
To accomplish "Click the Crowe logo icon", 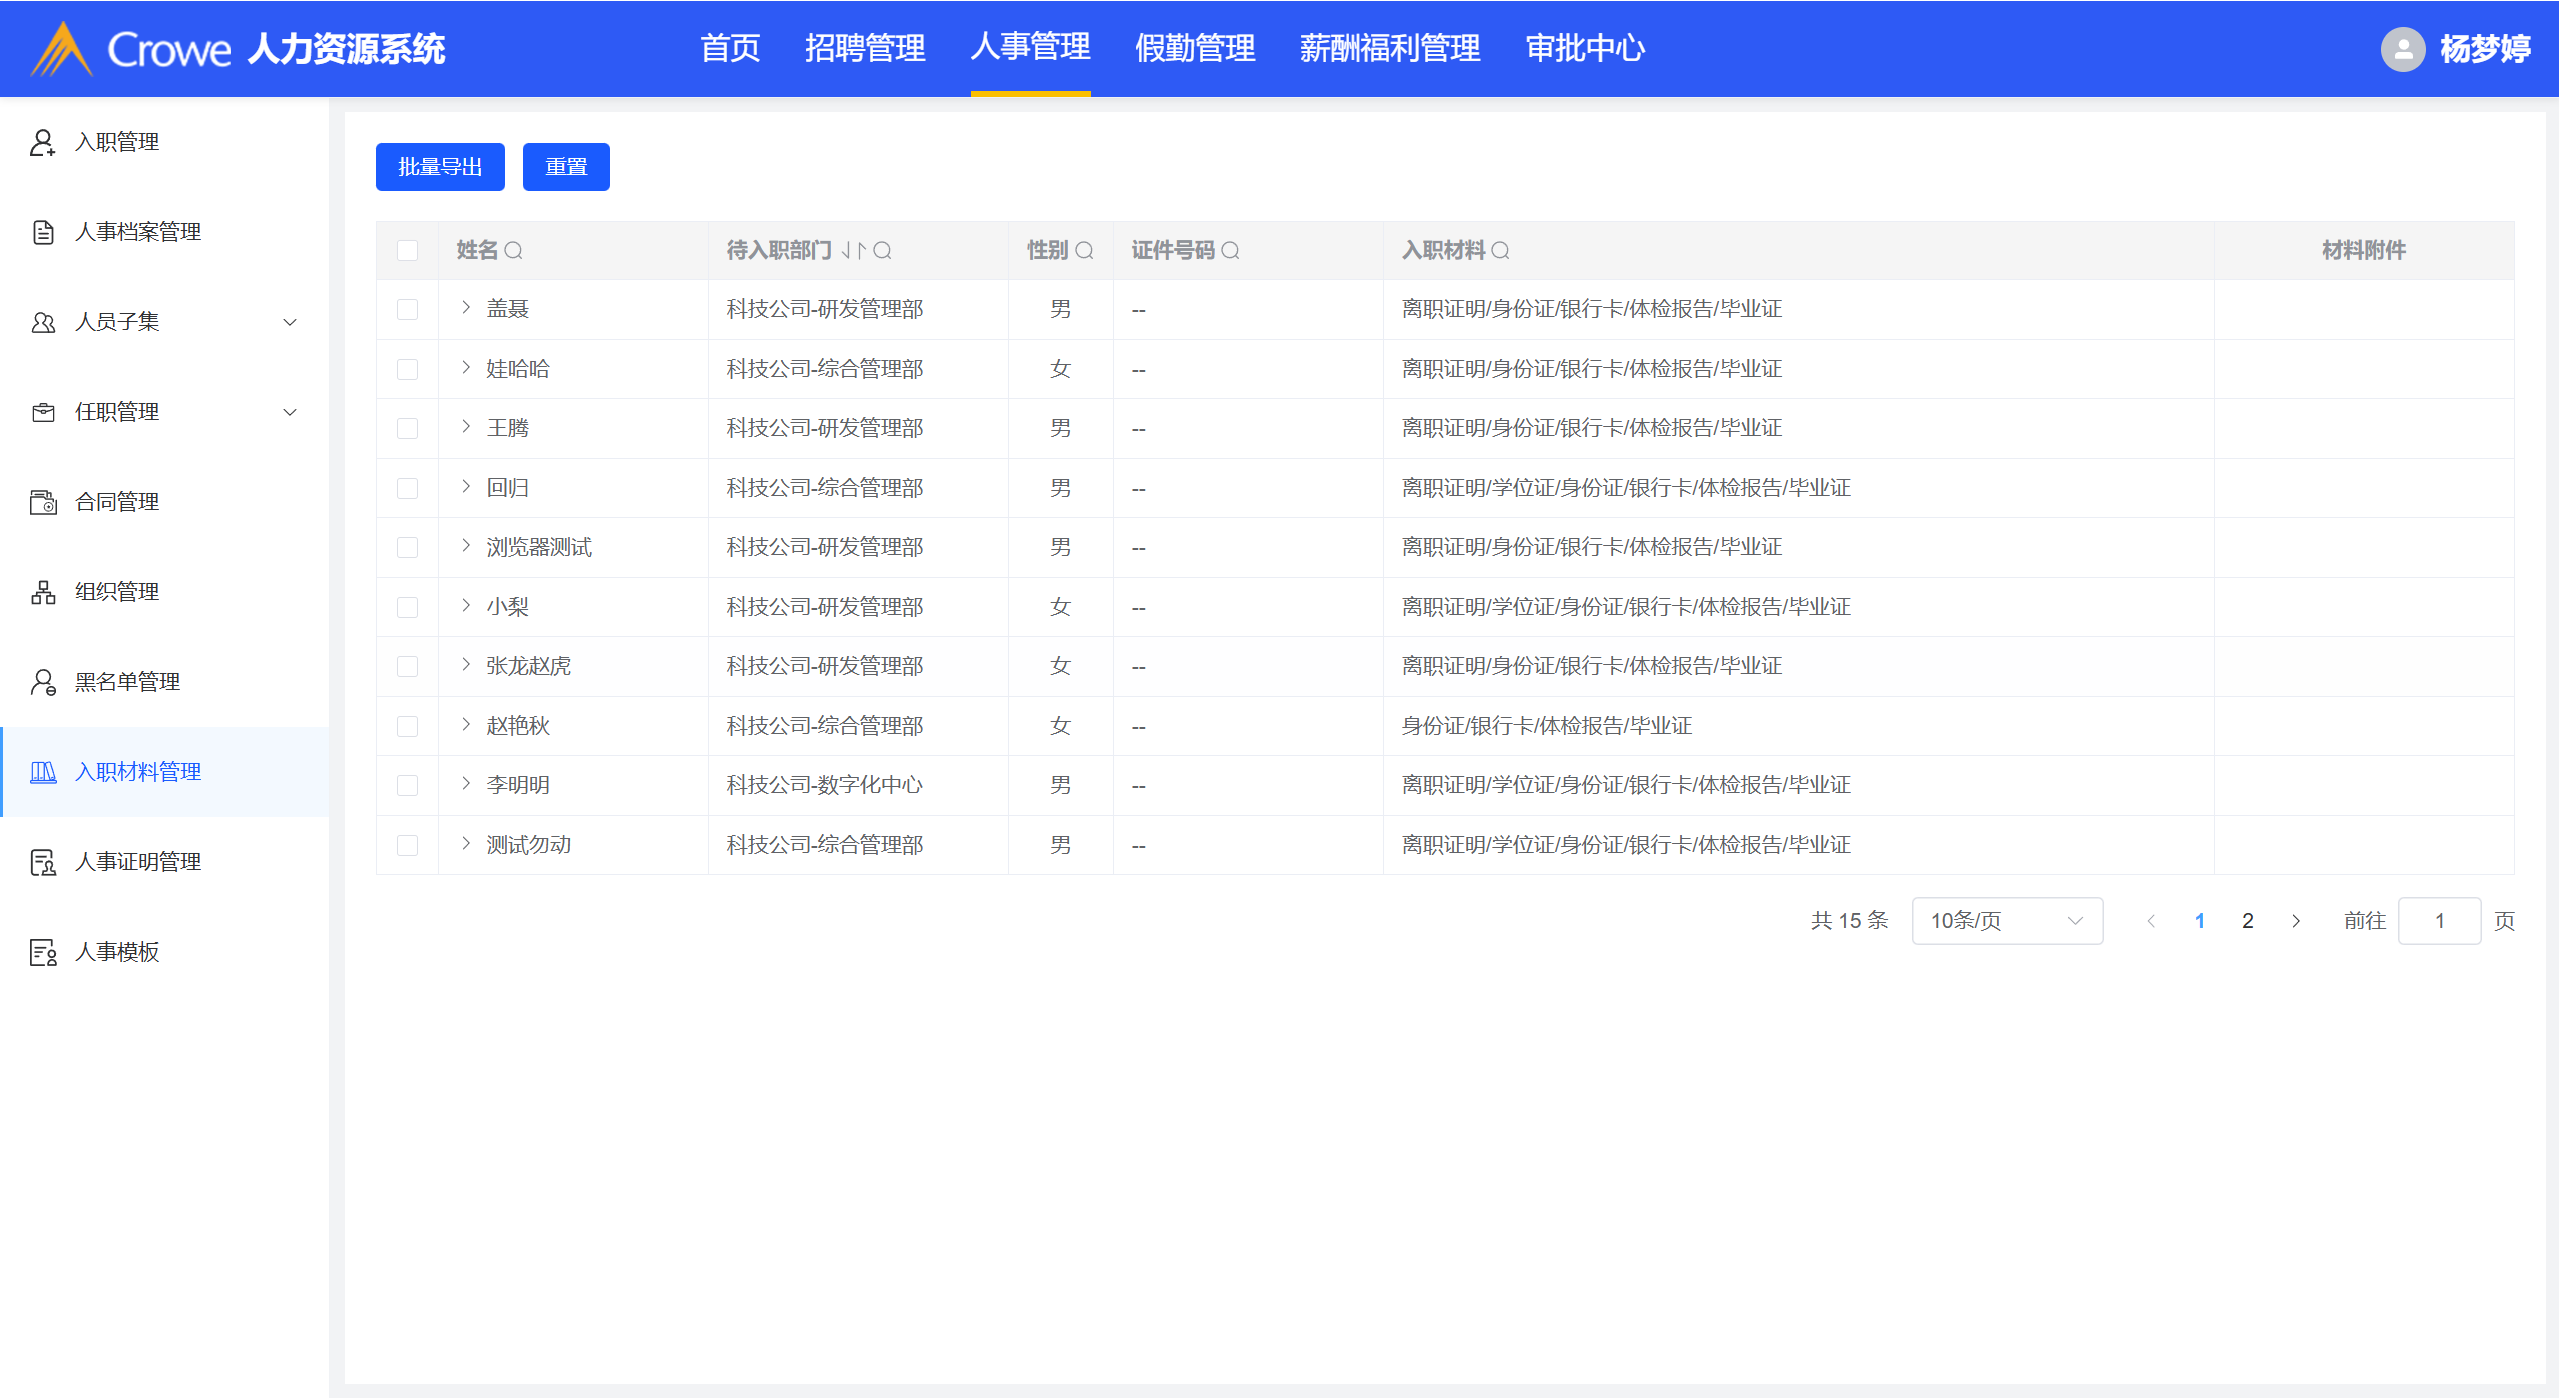I will pos(62,49).
